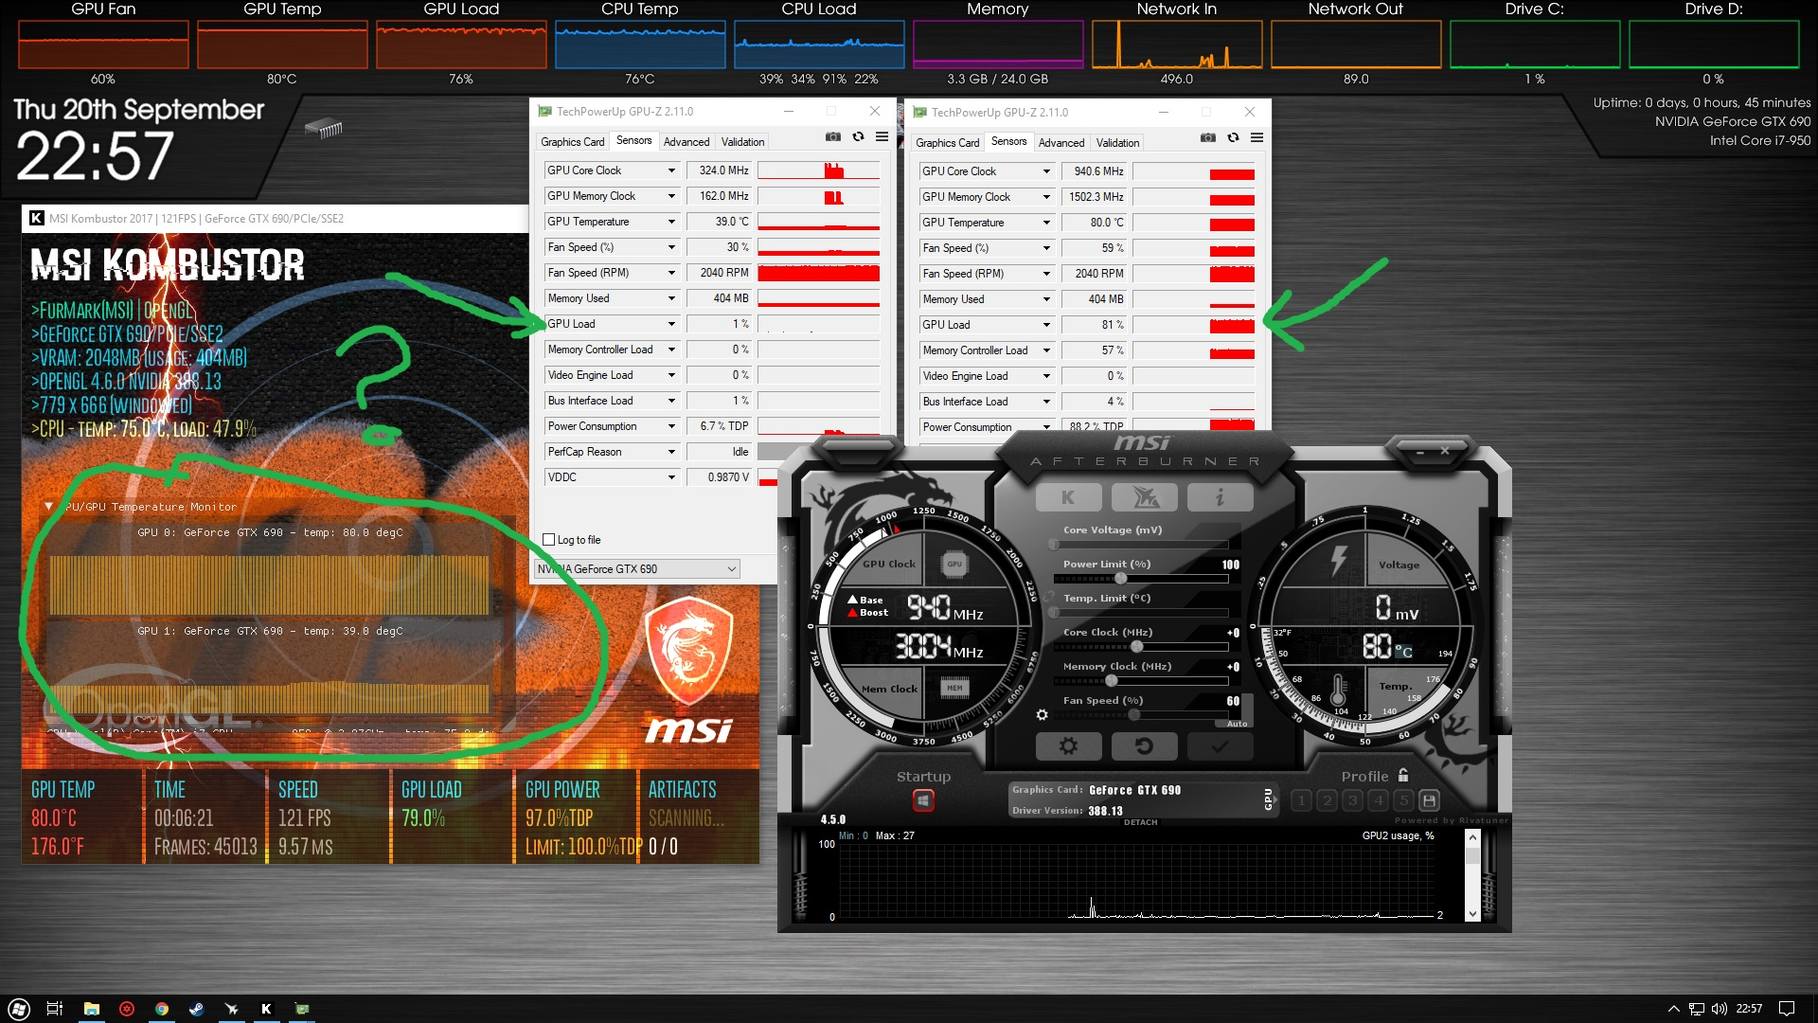Viewport: 1818px width, 1023px height.
Task: Open the Windows Start button
Action: coord(19,1008)
